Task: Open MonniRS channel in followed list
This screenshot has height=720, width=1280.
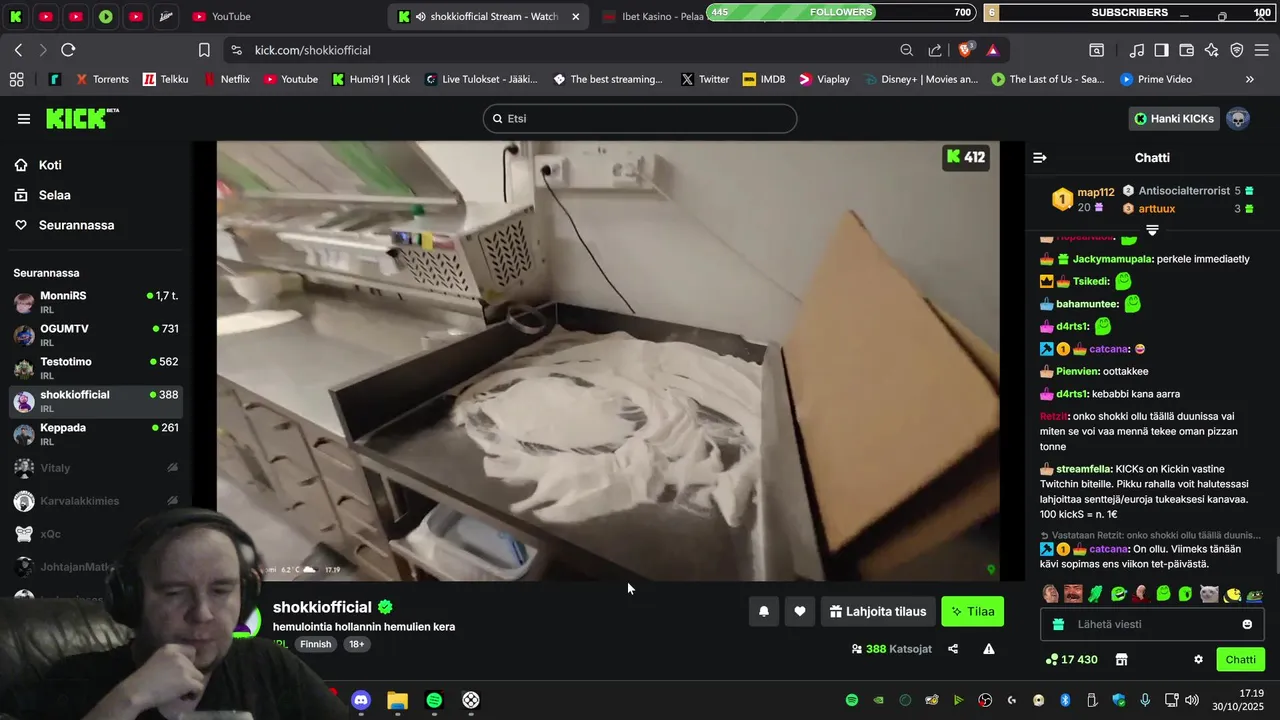Action: [x=96, y=302]
